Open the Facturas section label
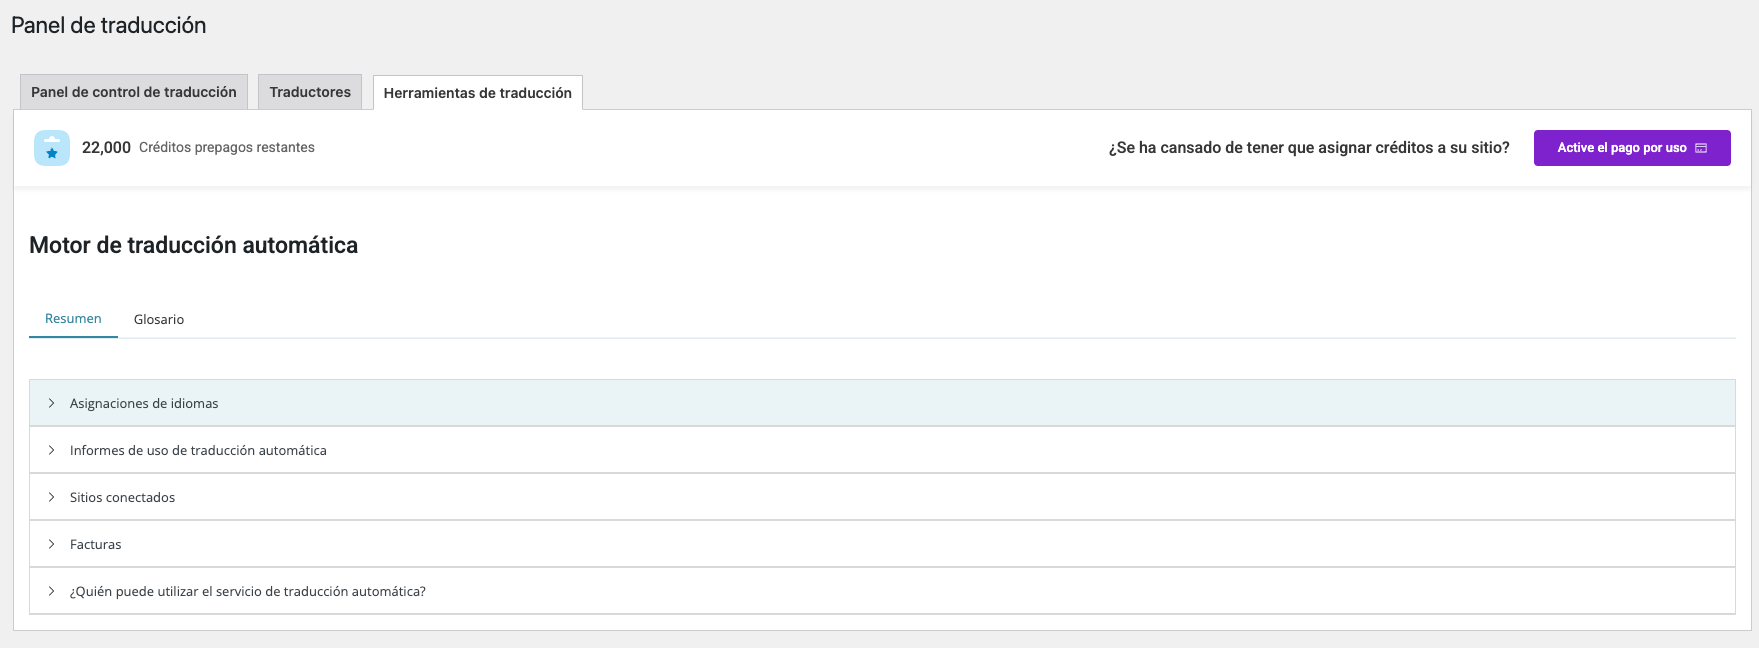 96,545
